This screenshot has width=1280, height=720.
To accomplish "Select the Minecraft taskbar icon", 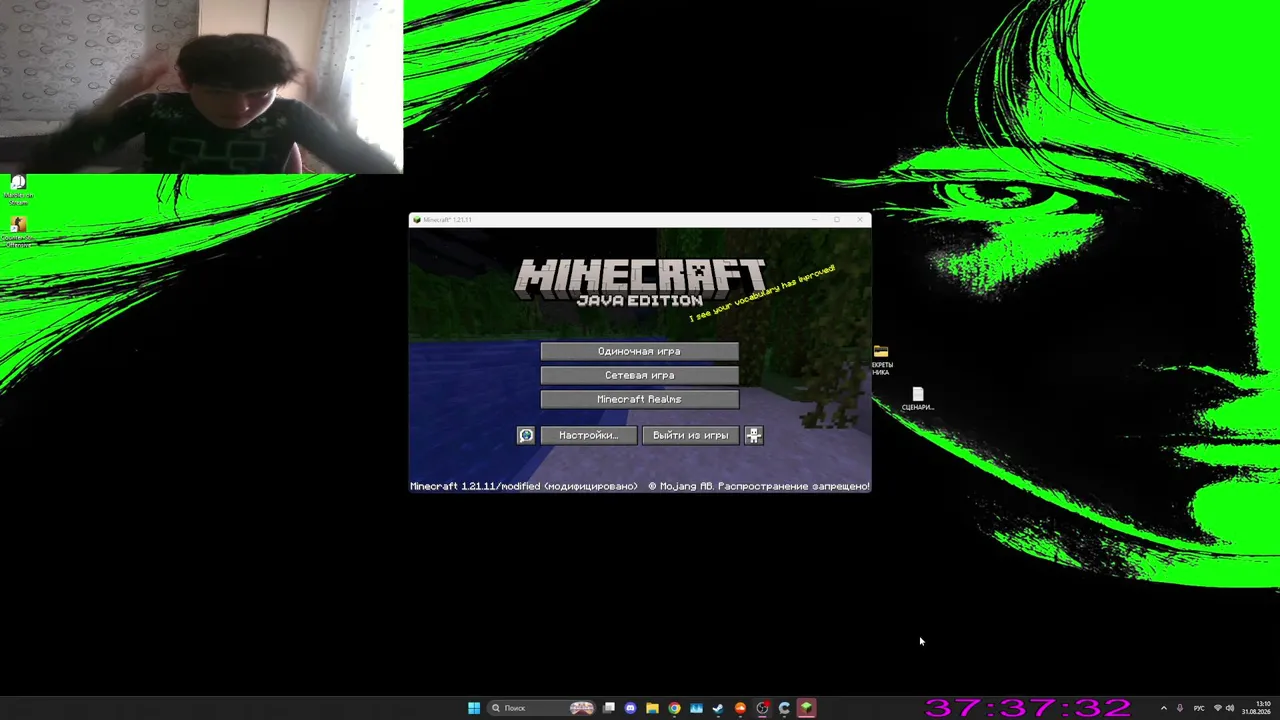I will point(806,708).
